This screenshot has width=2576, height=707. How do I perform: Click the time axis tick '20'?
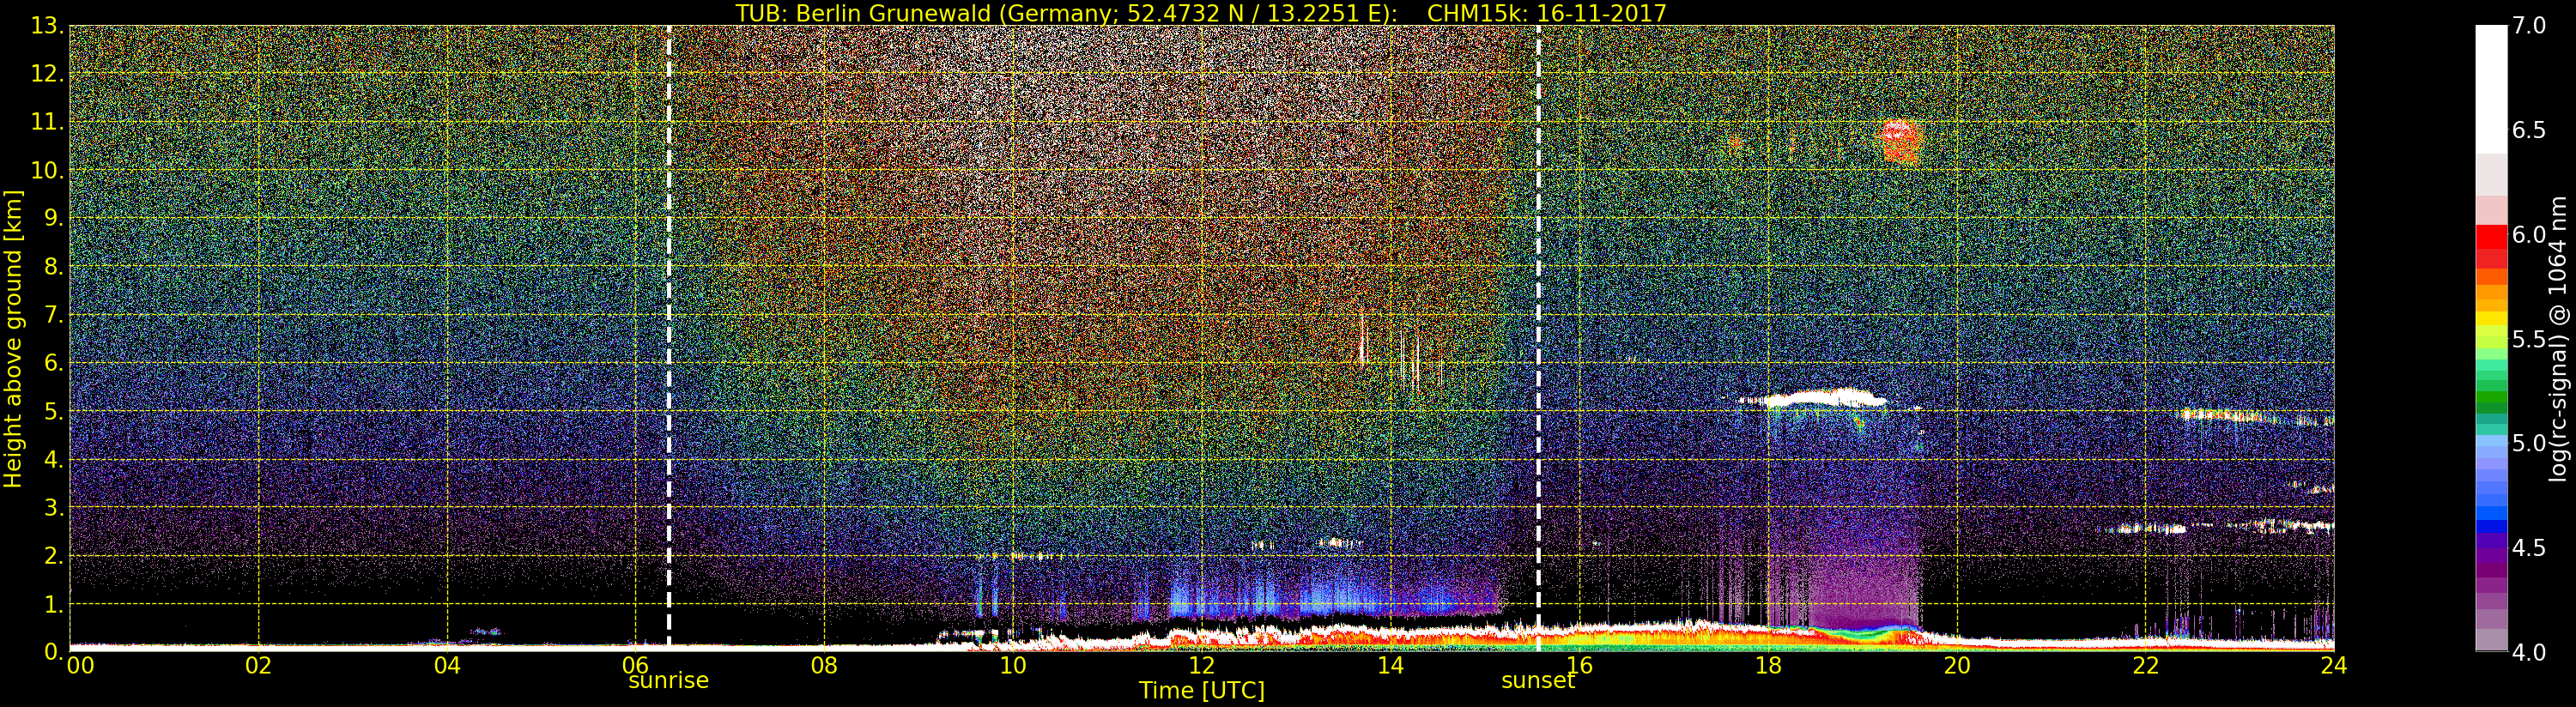(x=1956, y=665)
